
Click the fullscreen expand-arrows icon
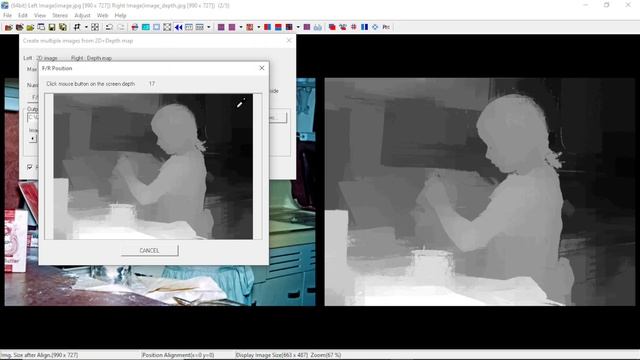tap(167, 27)
